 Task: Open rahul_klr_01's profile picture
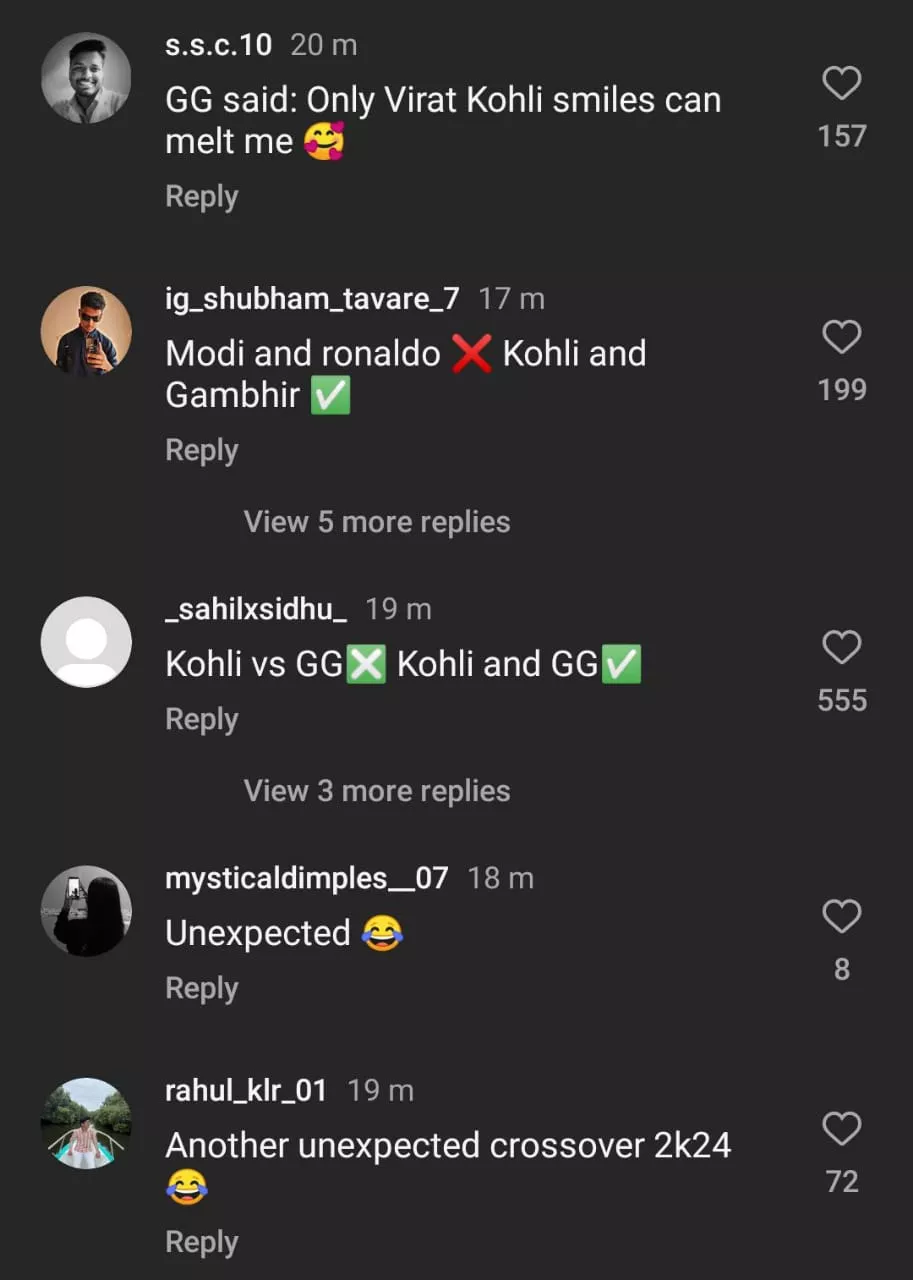[x=86, y=1123]
